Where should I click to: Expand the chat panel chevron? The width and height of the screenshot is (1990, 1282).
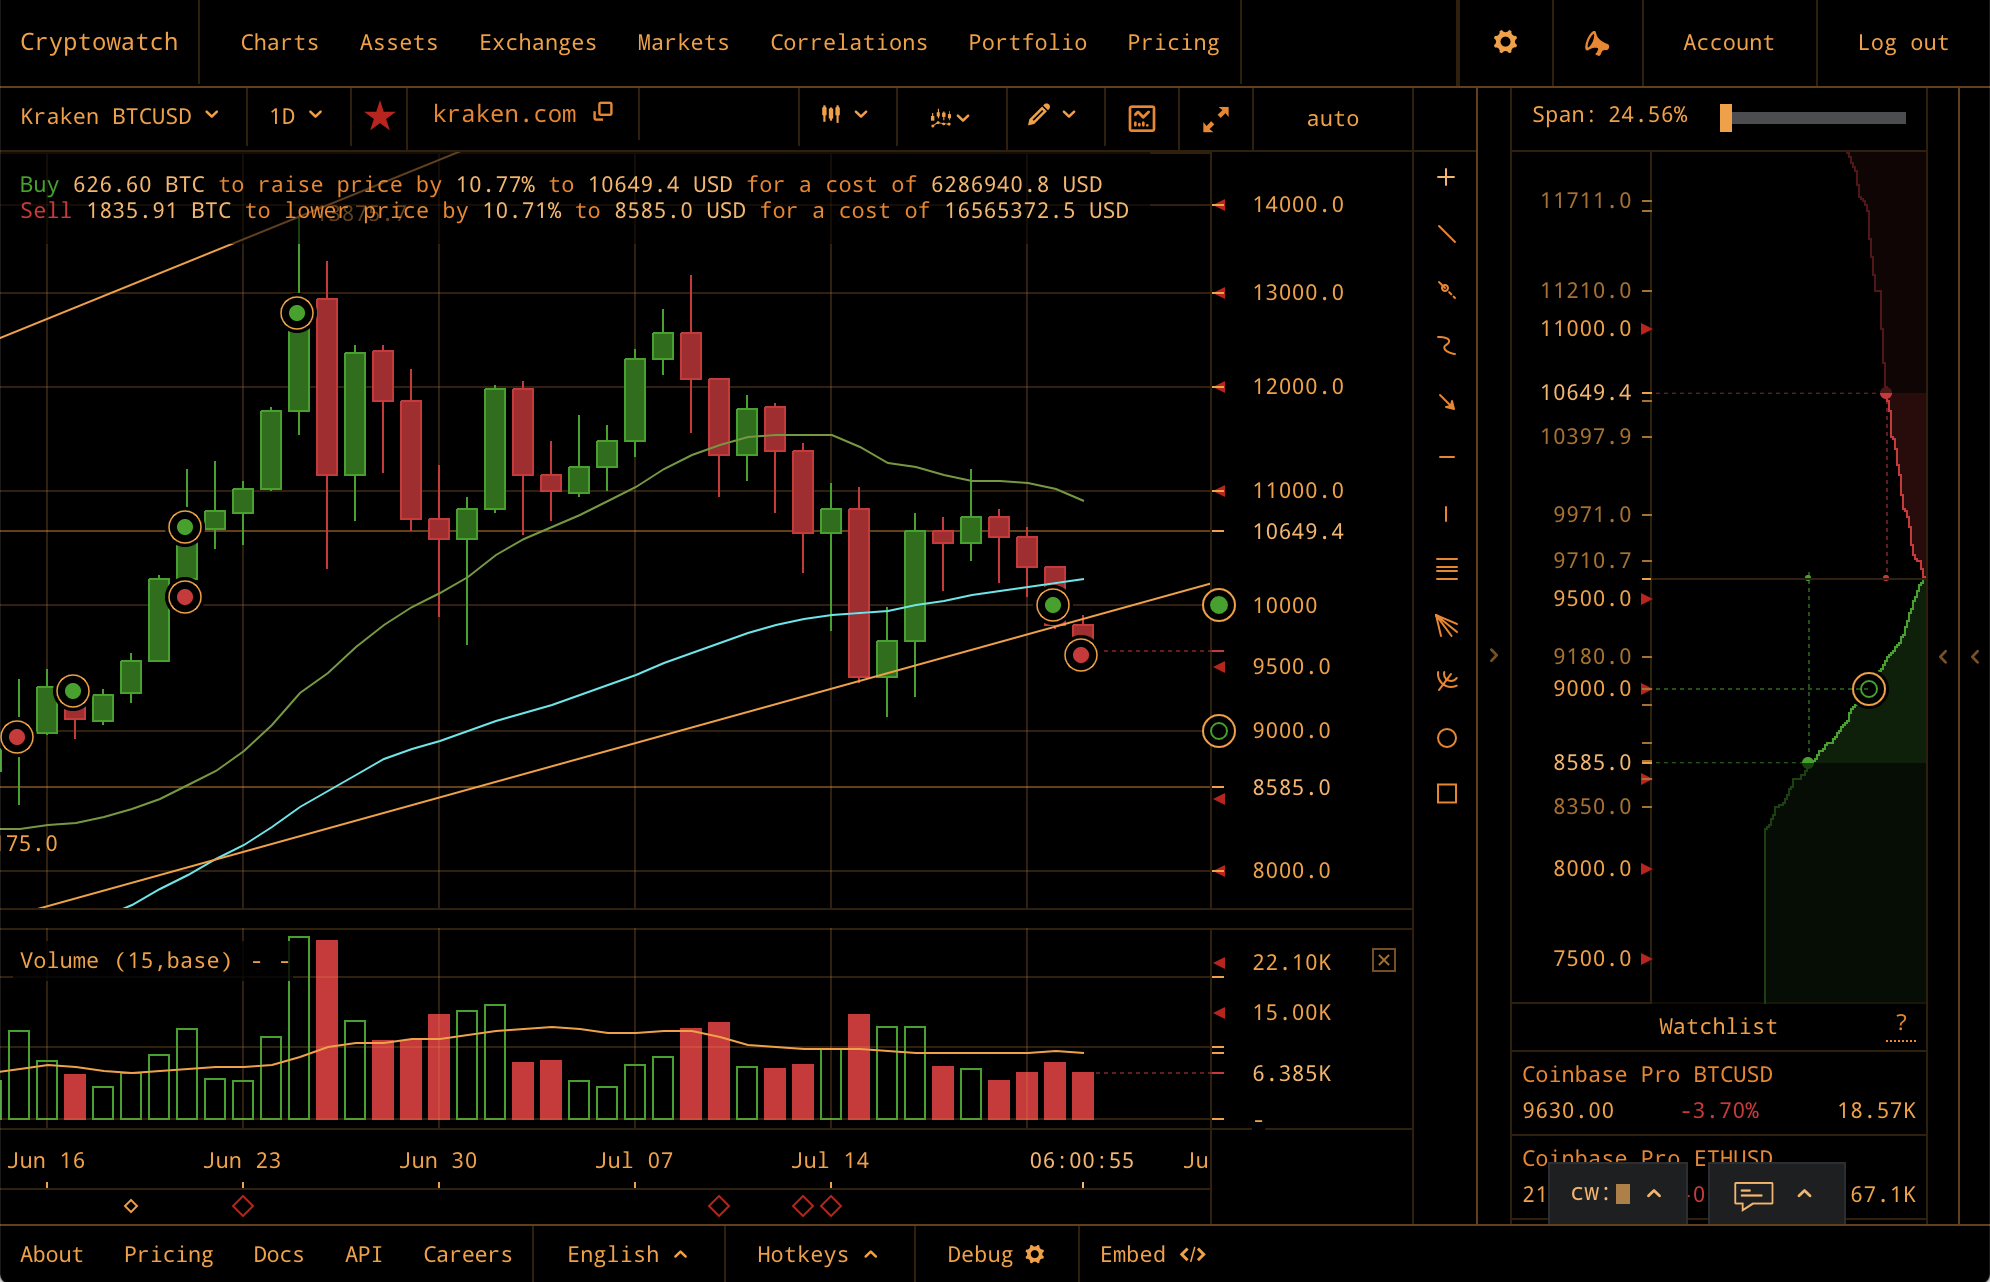[x=1805, y=1193]
